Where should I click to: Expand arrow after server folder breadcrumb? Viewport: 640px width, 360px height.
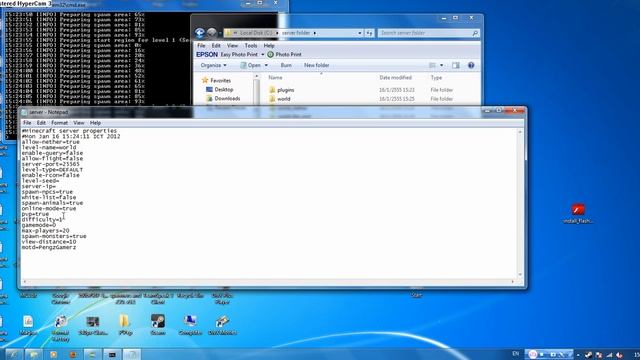(x=315, y=33)
